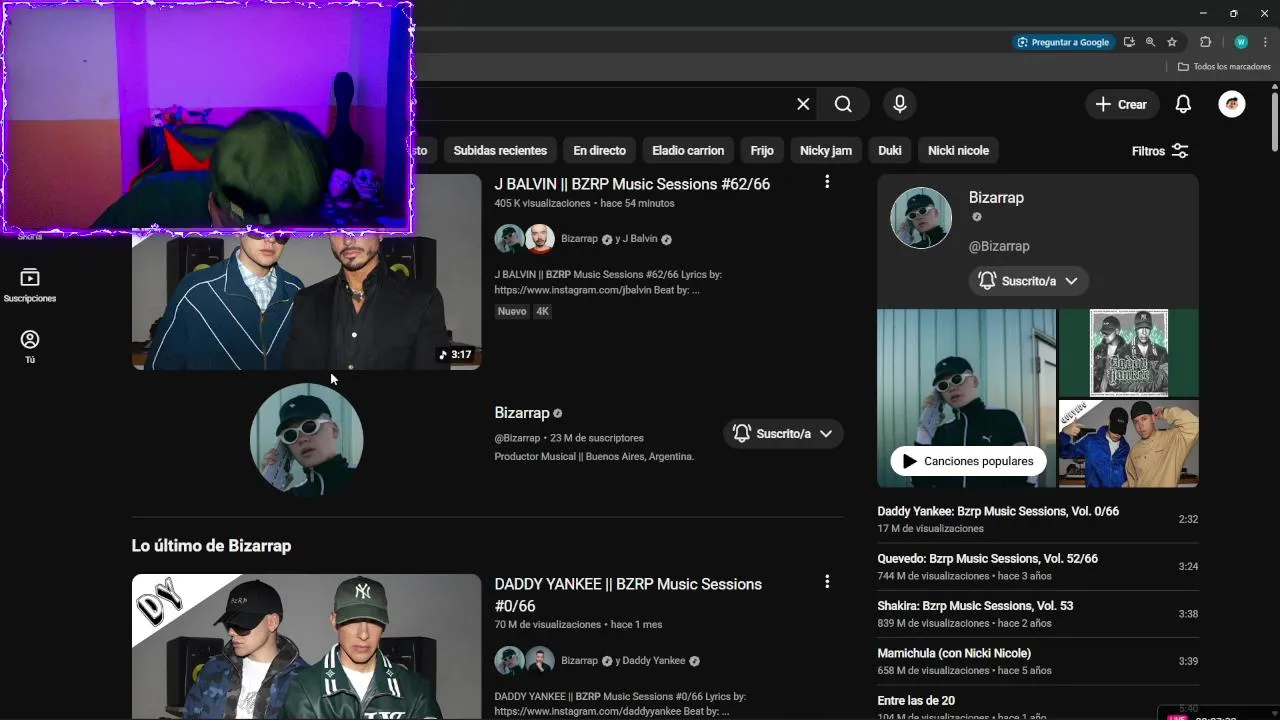Open the browser profile W icon
Viewport: 1280px width, 720px height.
[x=1241, y=42]
